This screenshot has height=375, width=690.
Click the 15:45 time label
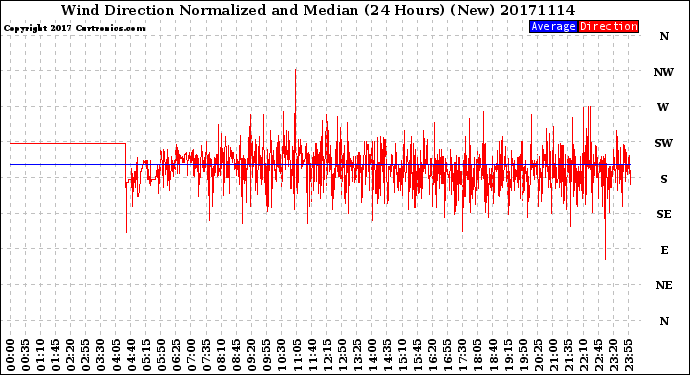click(x=417, y=355)
